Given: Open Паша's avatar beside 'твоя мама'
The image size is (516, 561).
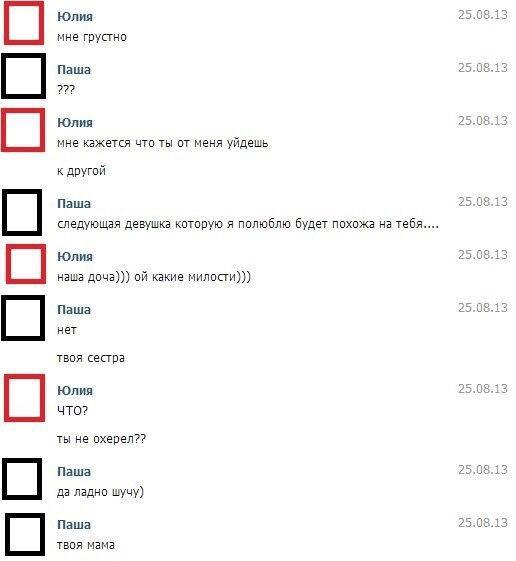Looking at the screenshot, I should [25, 535].
